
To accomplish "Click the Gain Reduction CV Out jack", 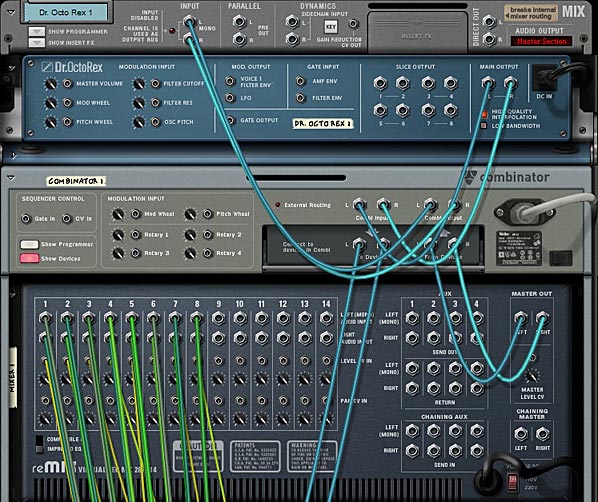I will [x=354, y=24].
